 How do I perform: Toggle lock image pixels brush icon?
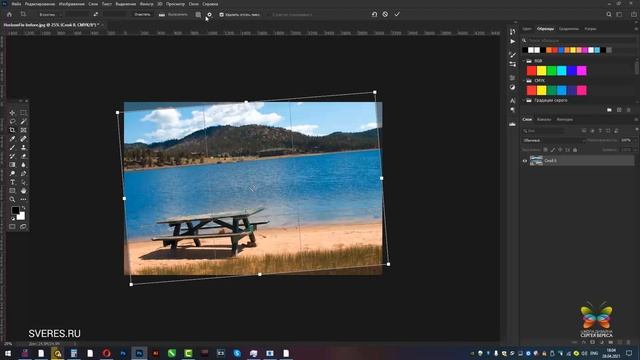(553, 150)
